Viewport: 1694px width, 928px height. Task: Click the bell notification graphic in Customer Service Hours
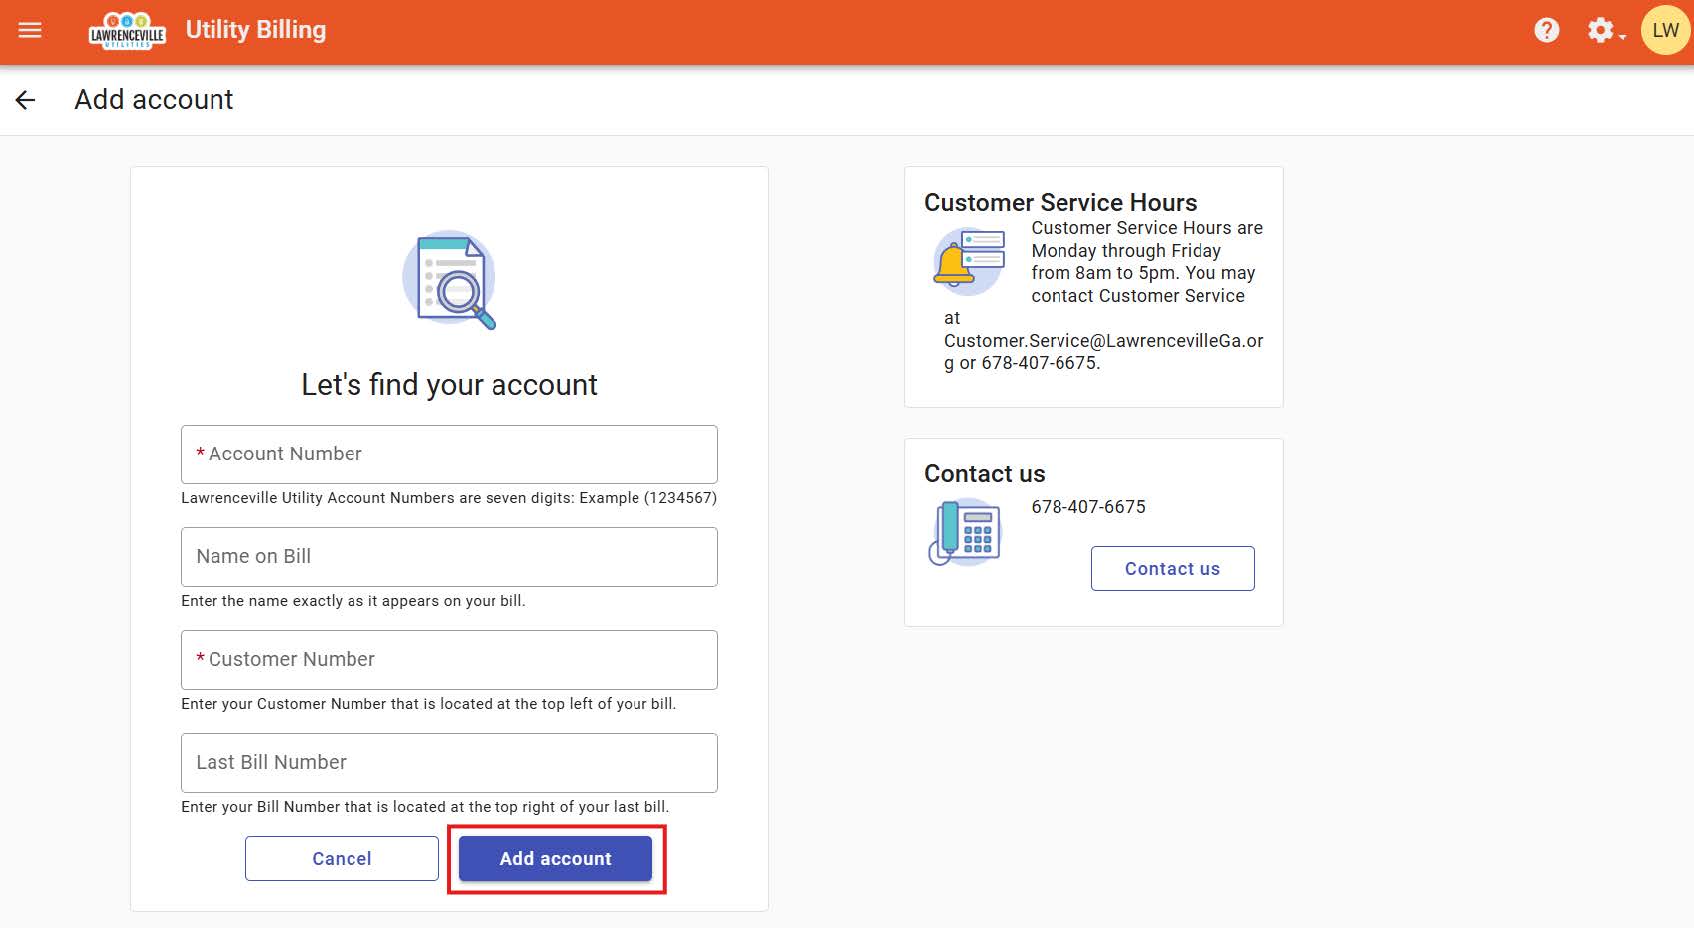(x=966, y=261)
